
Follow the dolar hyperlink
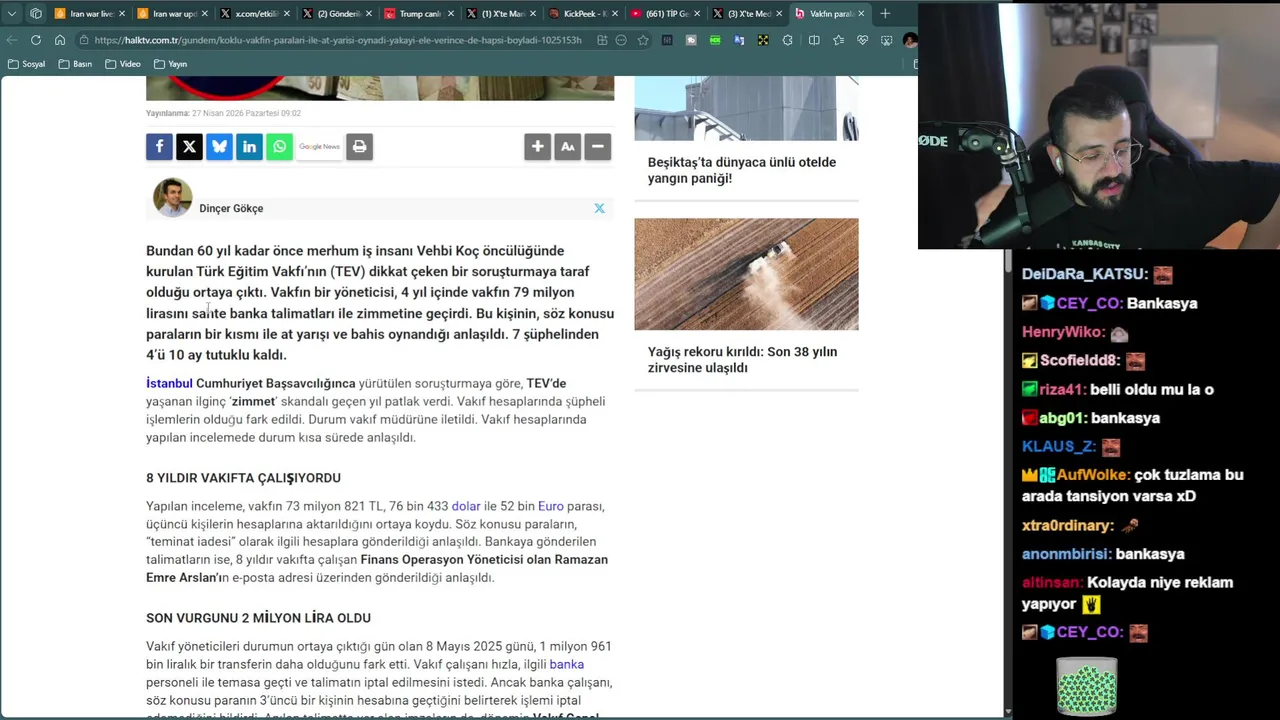pos(466,506)
